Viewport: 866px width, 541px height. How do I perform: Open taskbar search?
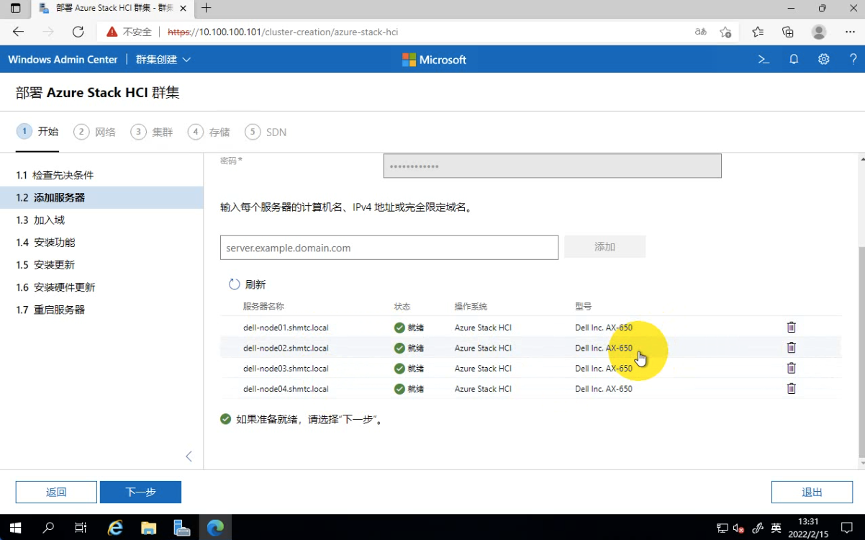pyautogui.click(x=48, y=528)
